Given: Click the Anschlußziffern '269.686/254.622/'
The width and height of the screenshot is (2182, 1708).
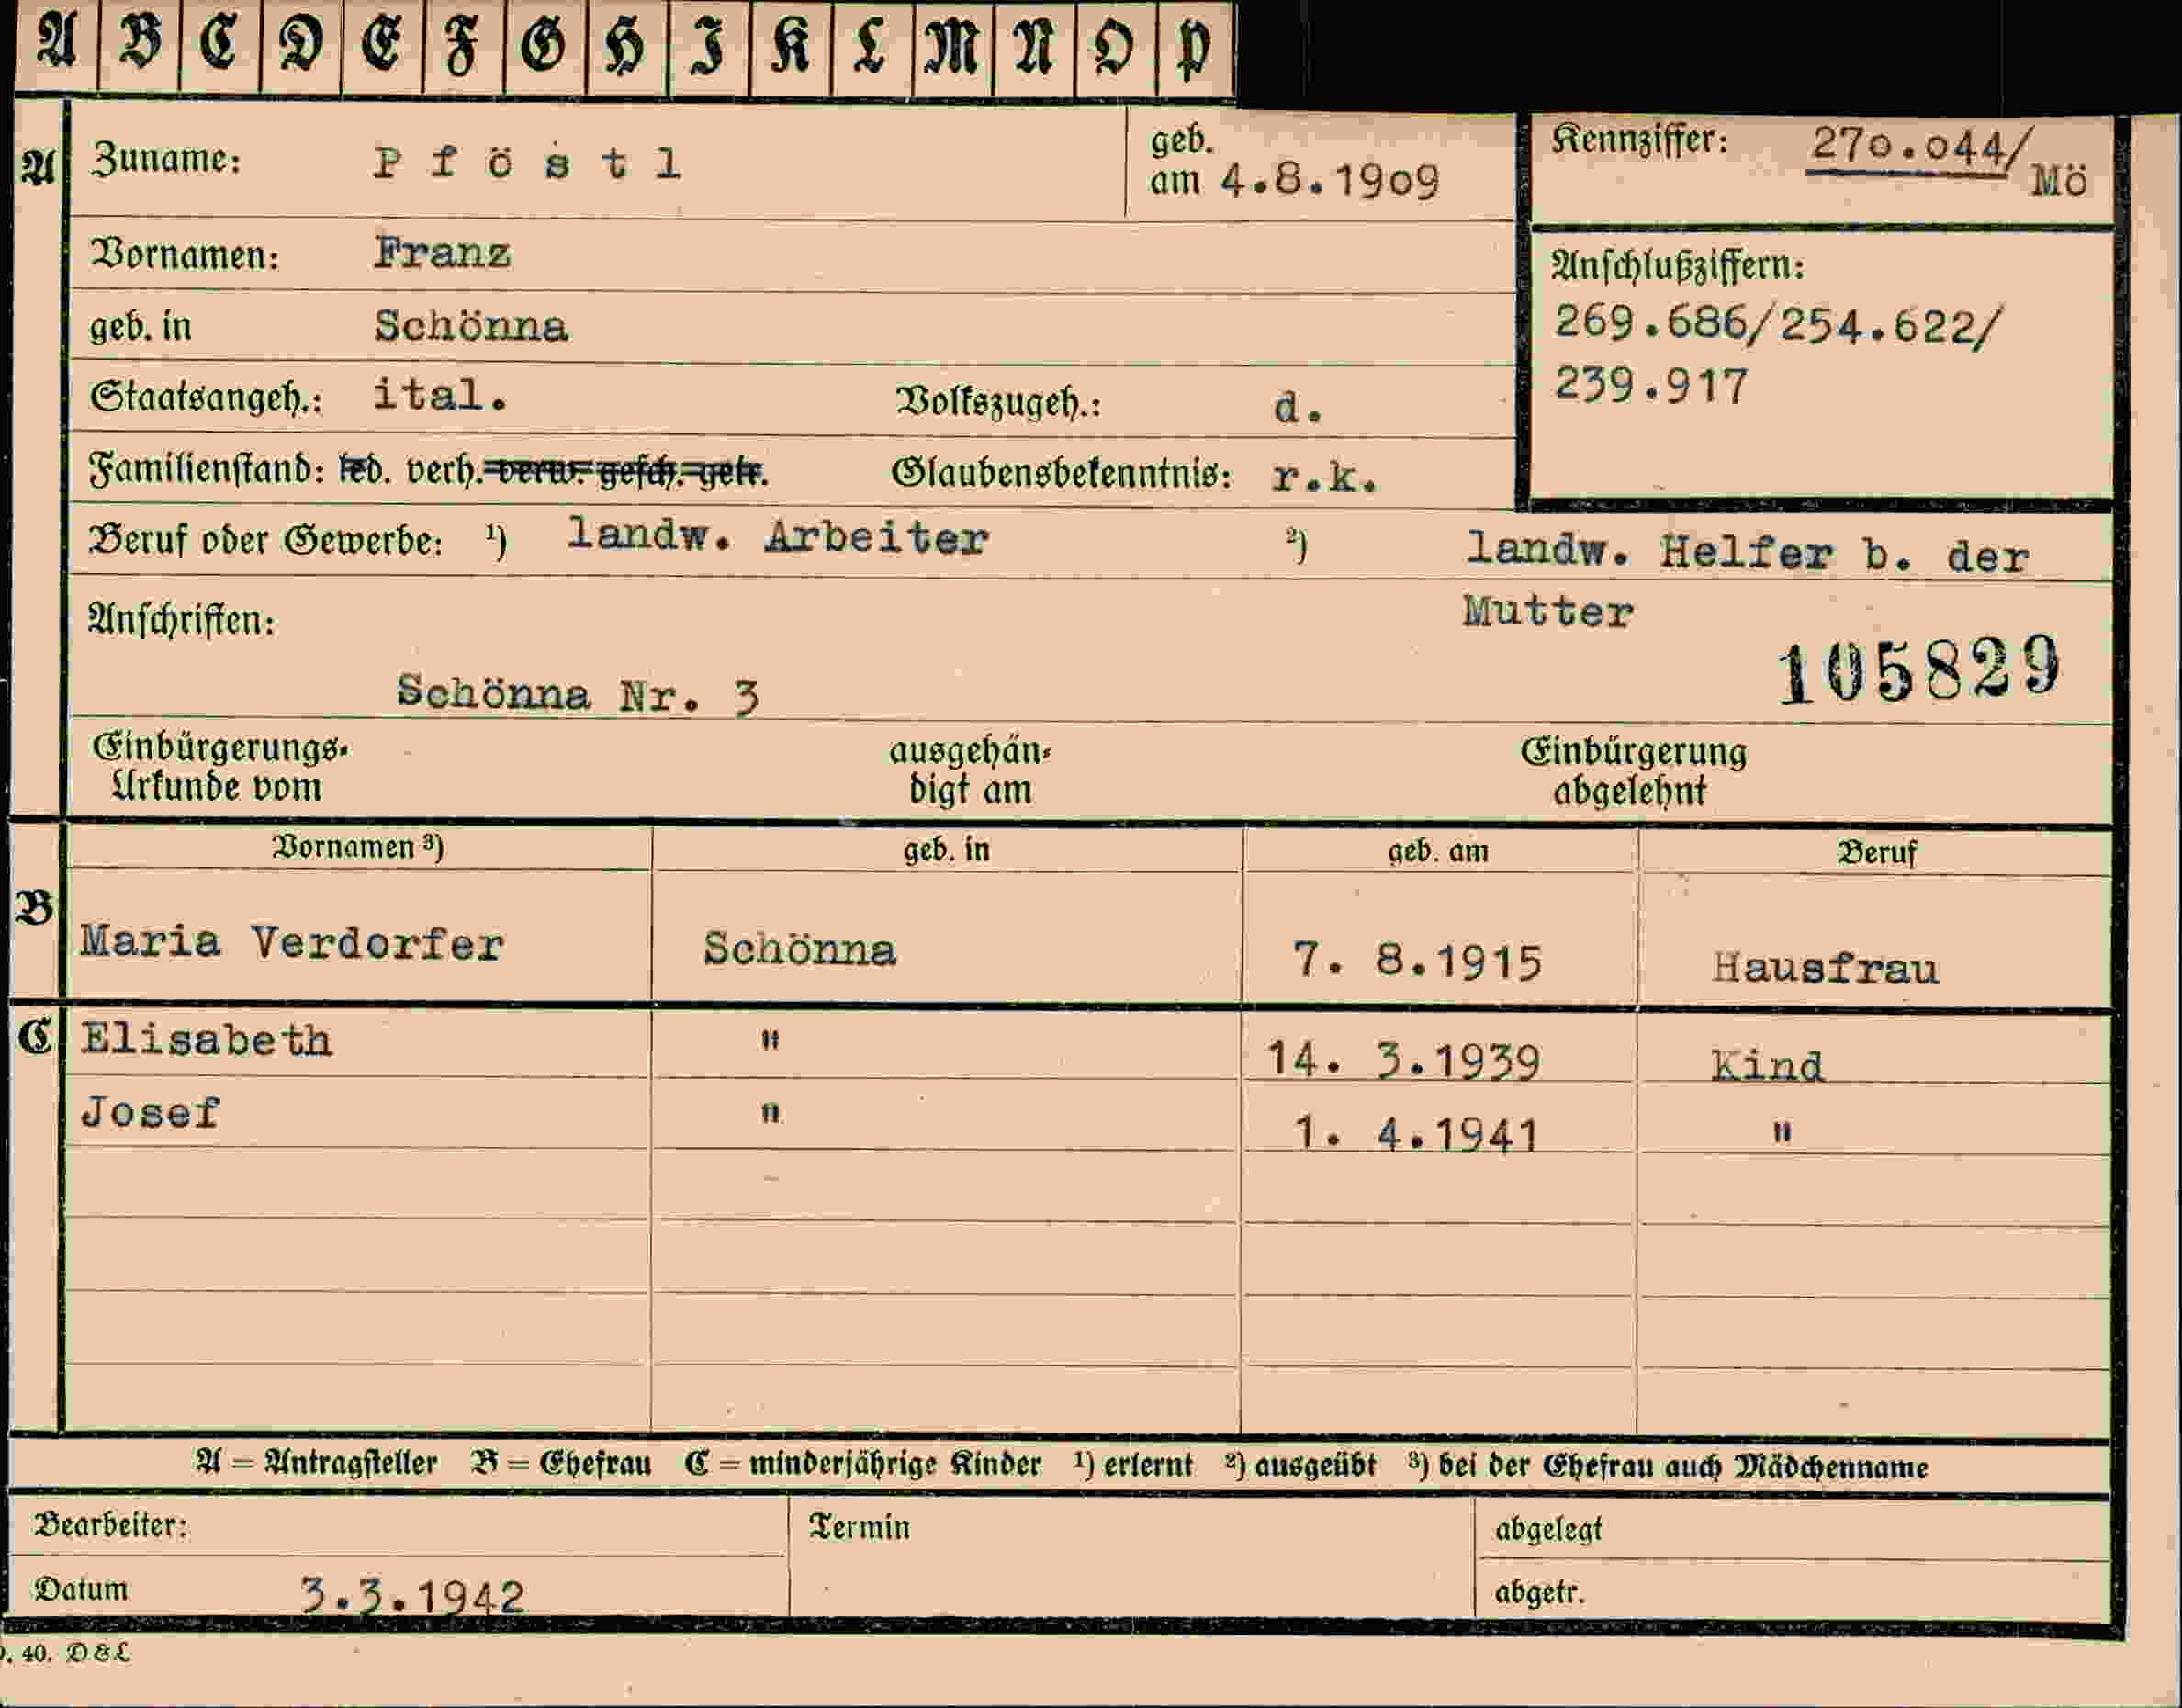Looking at the screenshot, I should 1778,325.
